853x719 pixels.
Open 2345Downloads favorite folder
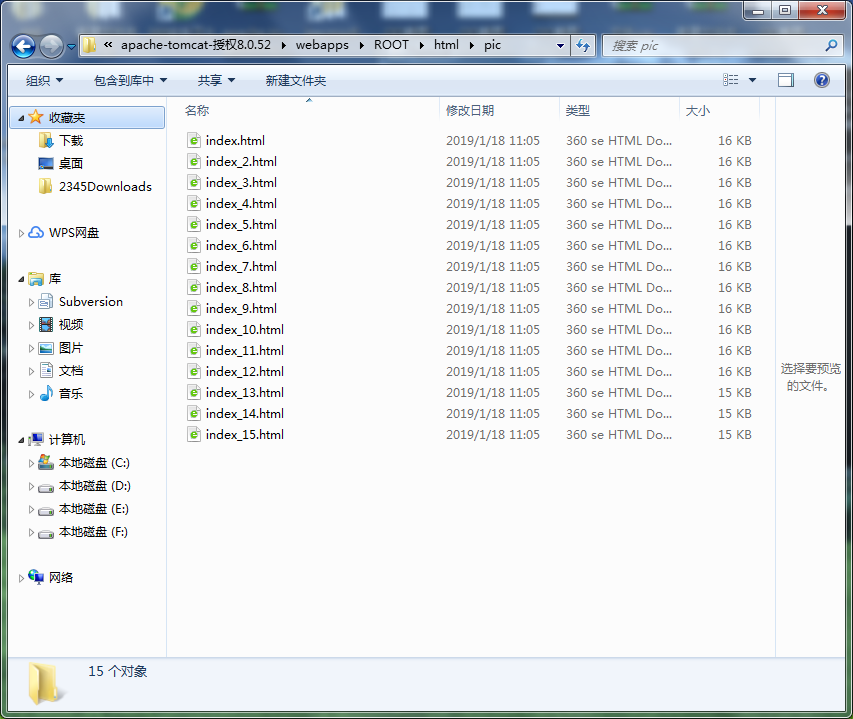(105, 187)
